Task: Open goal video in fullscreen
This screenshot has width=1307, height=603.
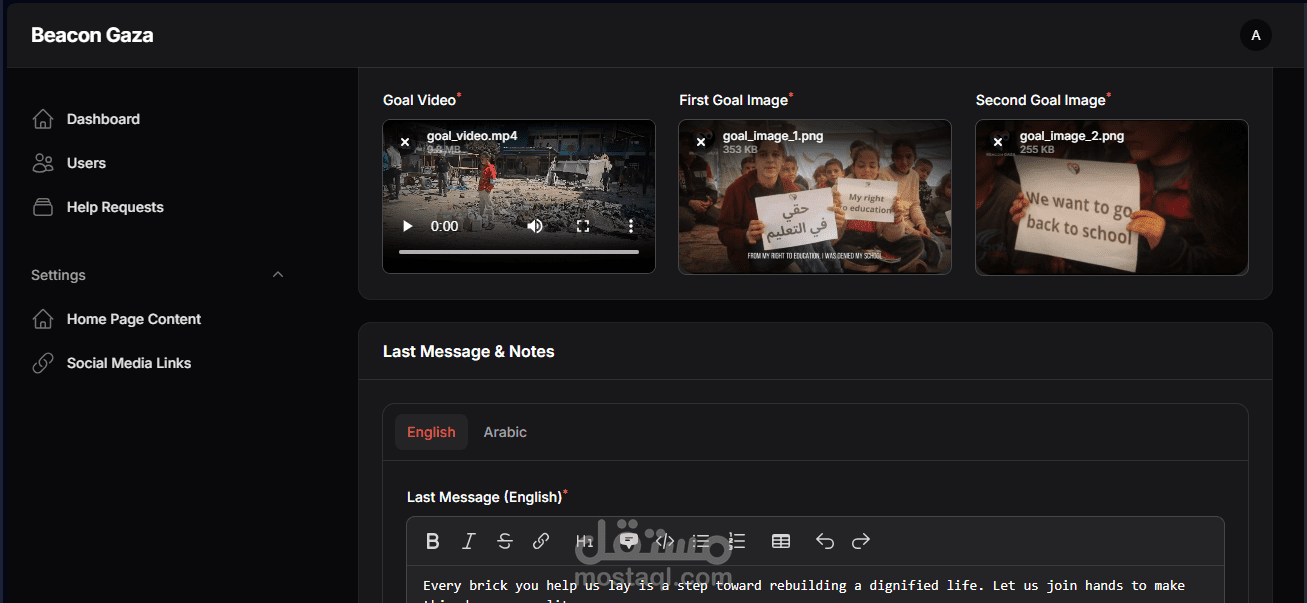Action: [583, 226]
